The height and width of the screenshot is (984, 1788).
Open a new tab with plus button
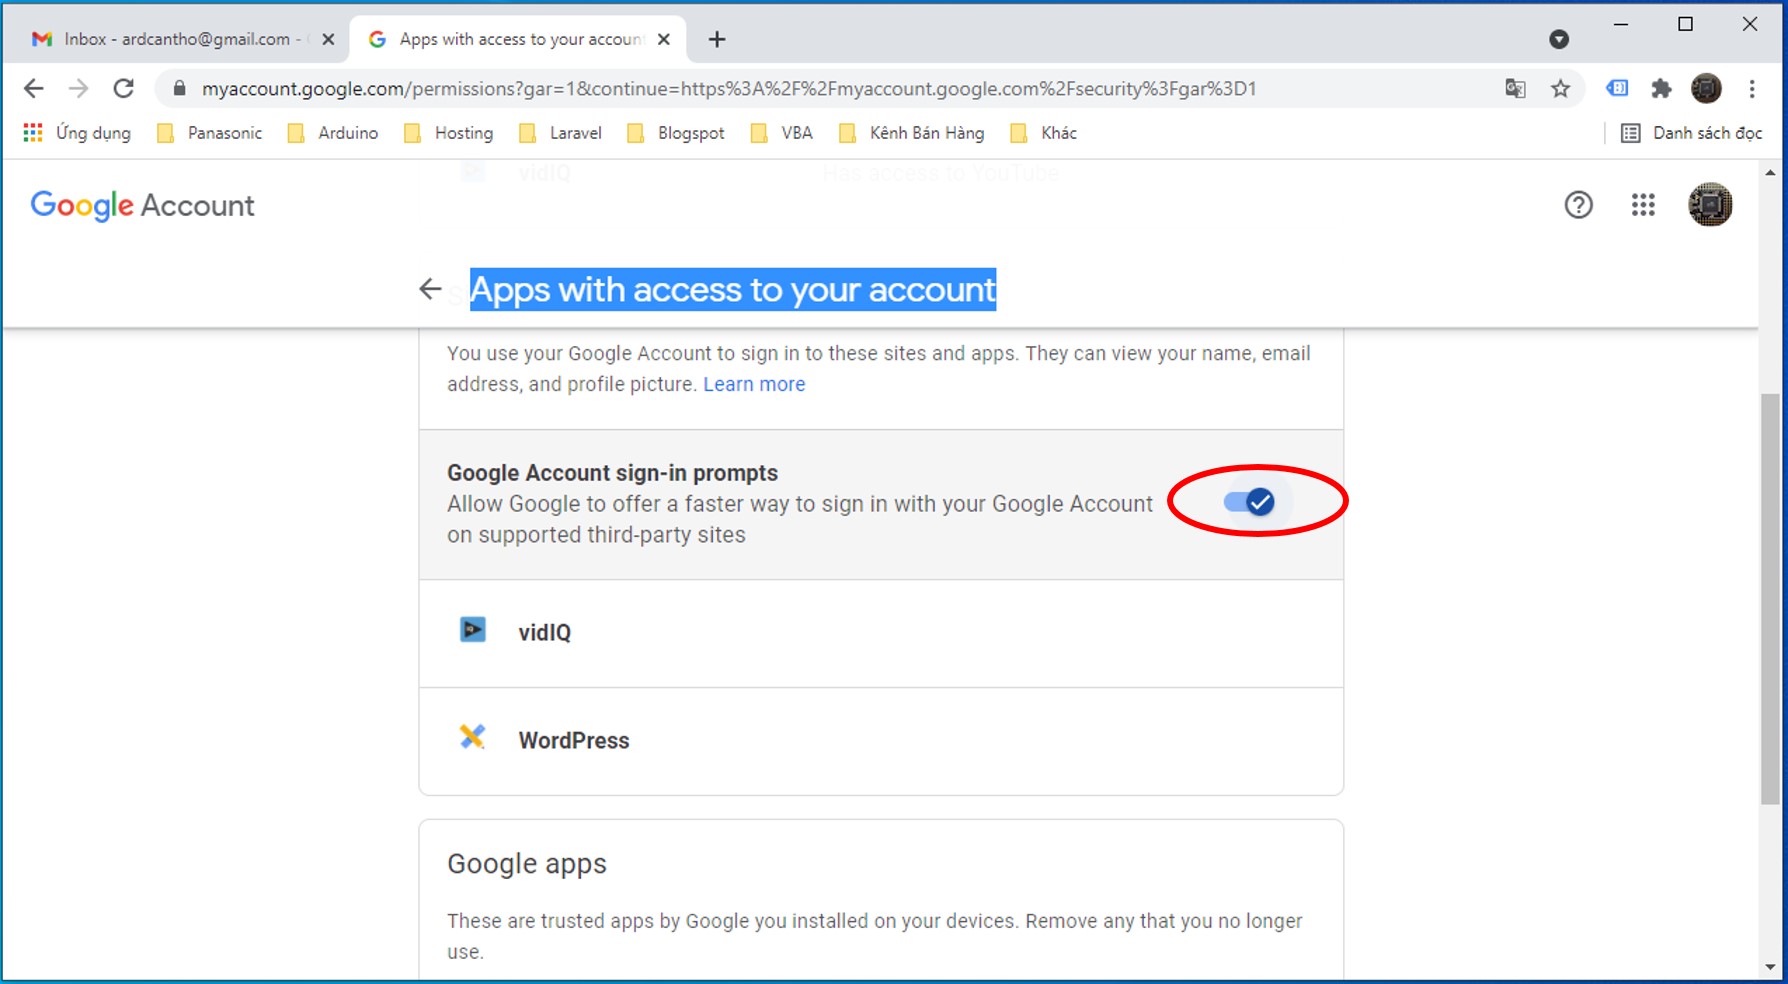coord(717,39)
